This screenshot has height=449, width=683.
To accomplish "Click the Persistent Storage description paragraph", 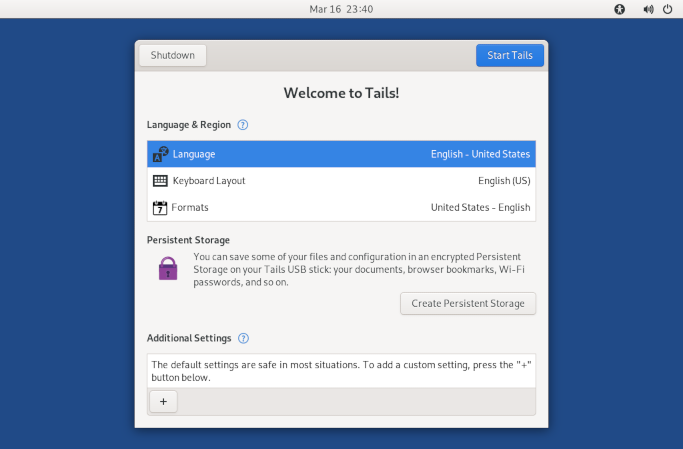I will click(362, 268).
